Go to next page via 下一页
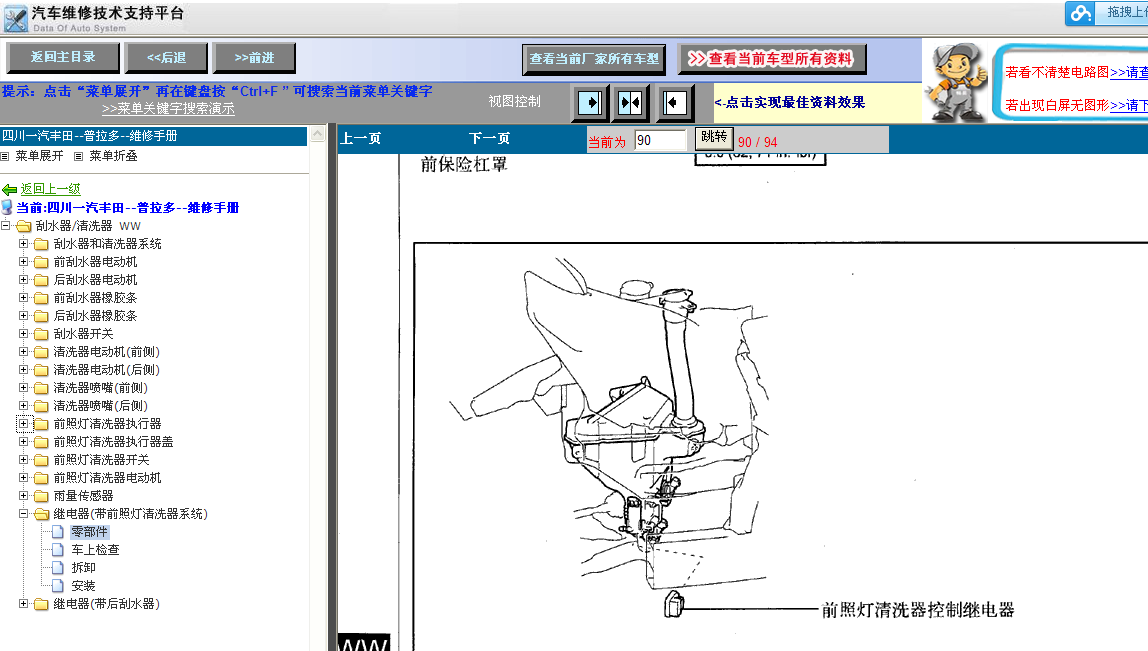1148x651 pixels. (x=489, y=139)
